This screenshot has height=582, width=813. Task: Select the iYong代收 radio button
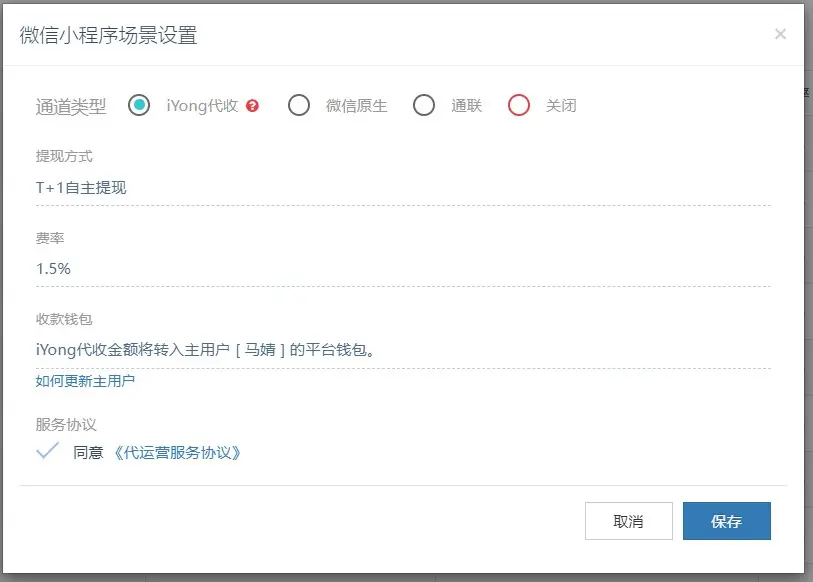tap(139, 105)
